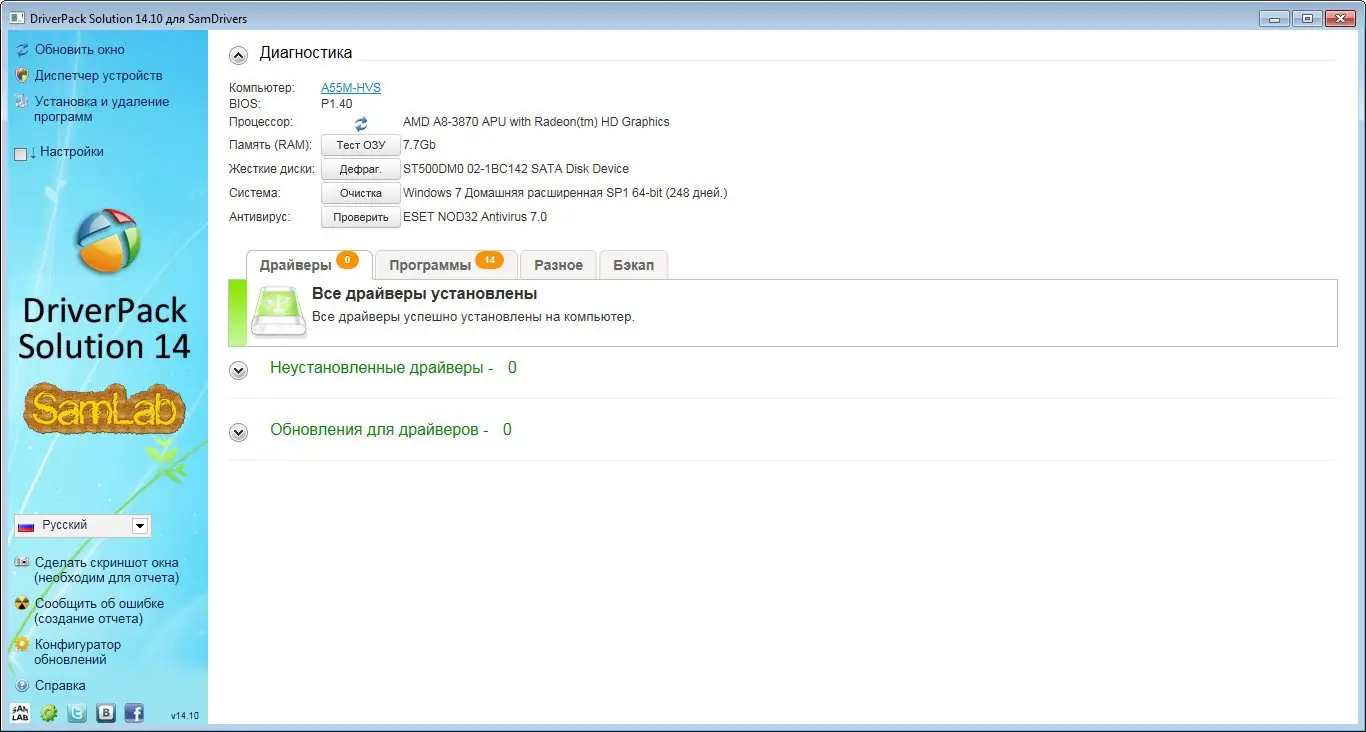Image resolution: width=1366 pixels, height=732 pixels.
Task: Open the Facebook icon
Action: pyautogui.click(x=133, y=713)
